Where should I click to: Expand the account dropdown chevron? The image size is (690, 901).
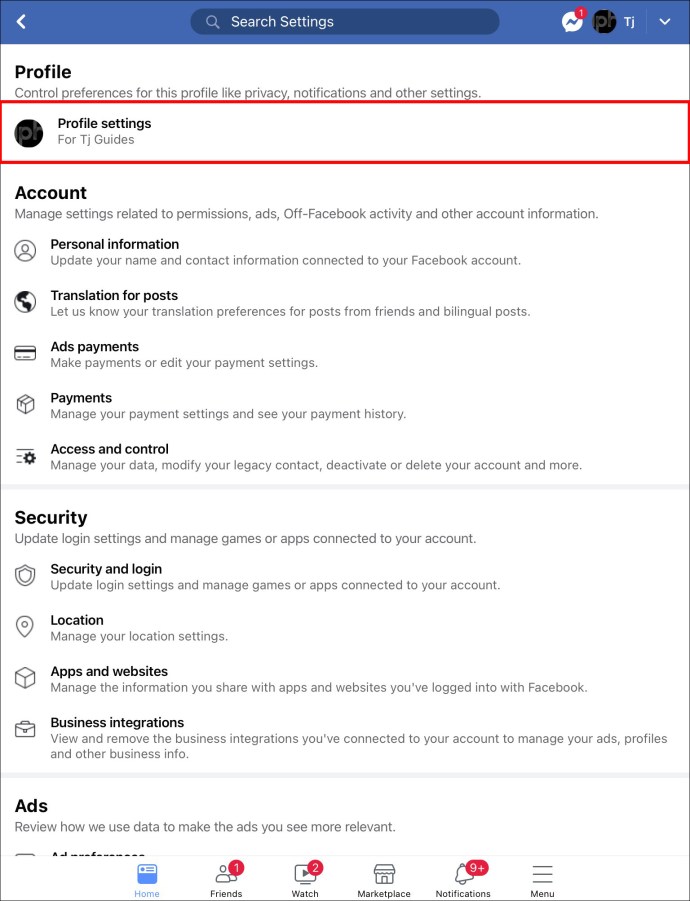click(665, 22)
